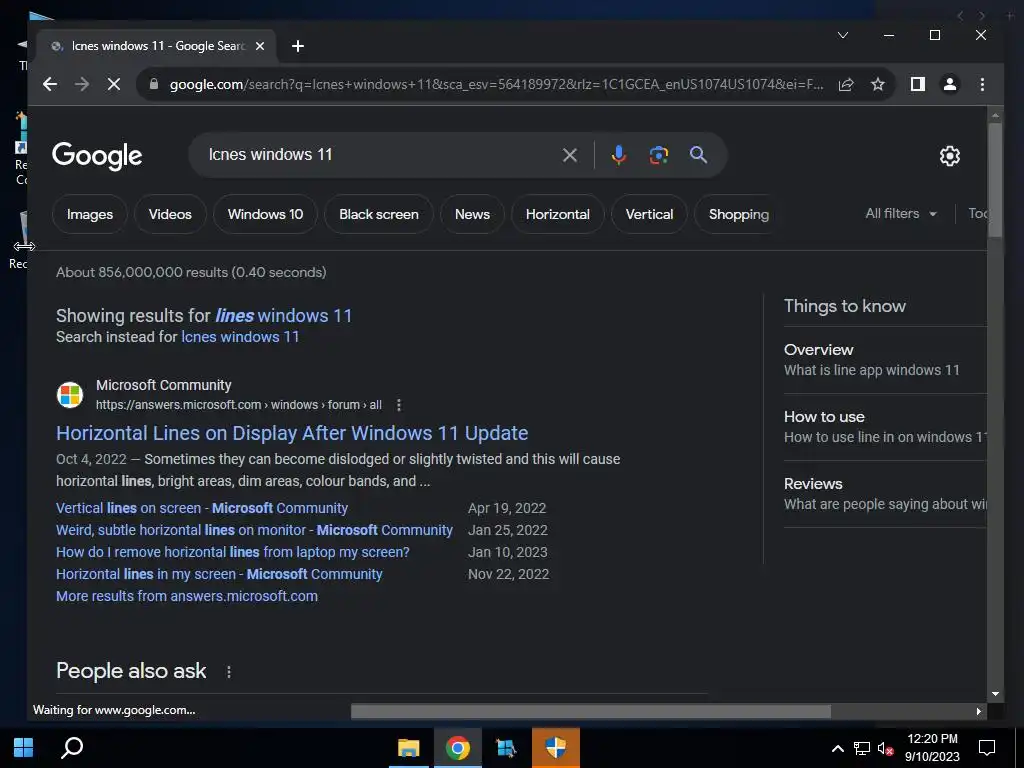The image size is (1024, 768).
Task: Click the scroll-right arrow of horizontal scrollbar
Action: tap(978, 711)
